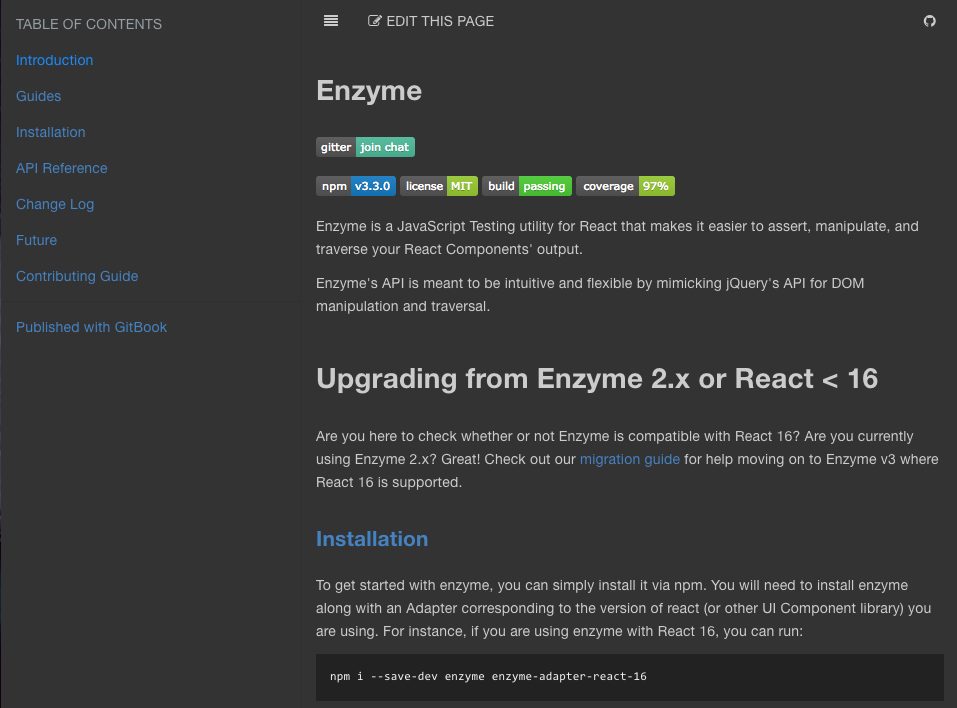The image size is (957, 708).
Task: Click the Enzyme page title
Action: point(369,92)
